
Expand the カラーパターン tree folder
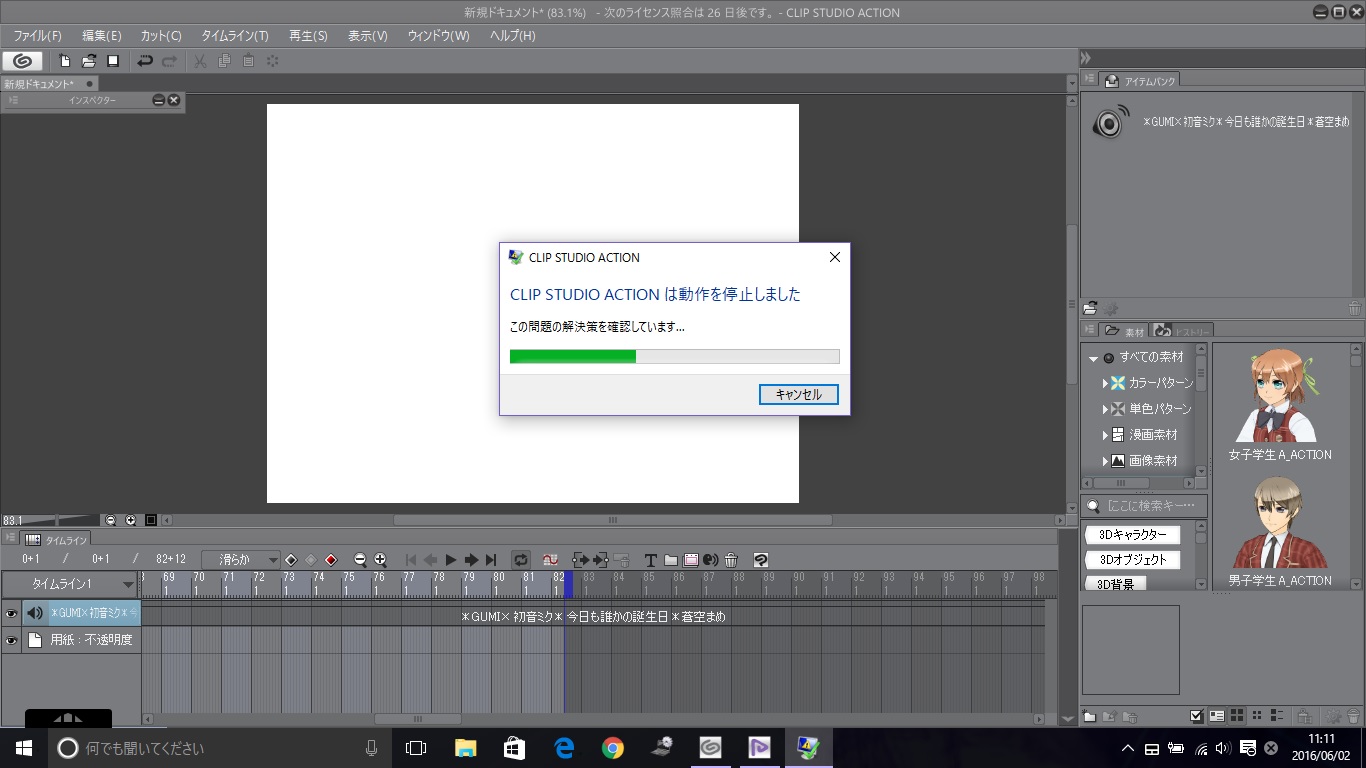tap(1105, 383)
